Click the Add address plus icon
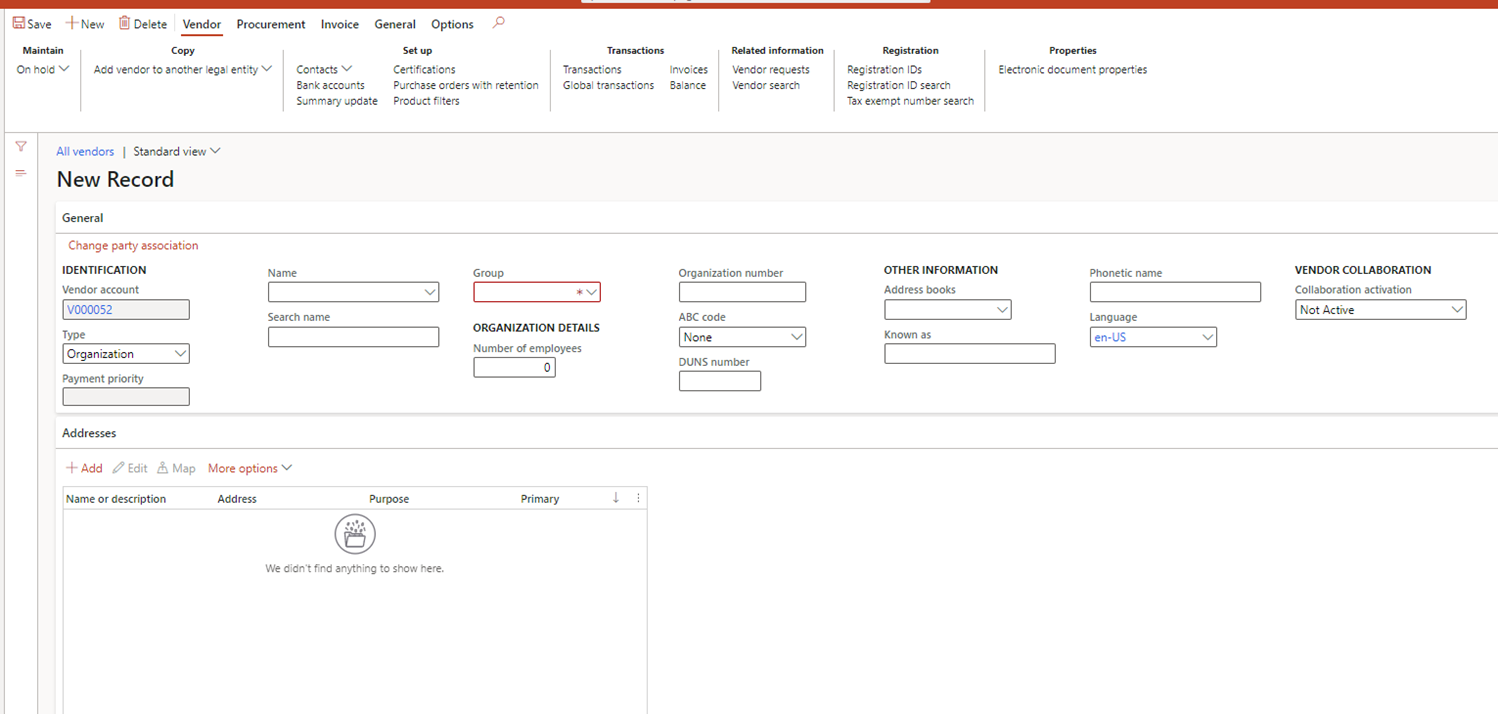 pos(72,468)
